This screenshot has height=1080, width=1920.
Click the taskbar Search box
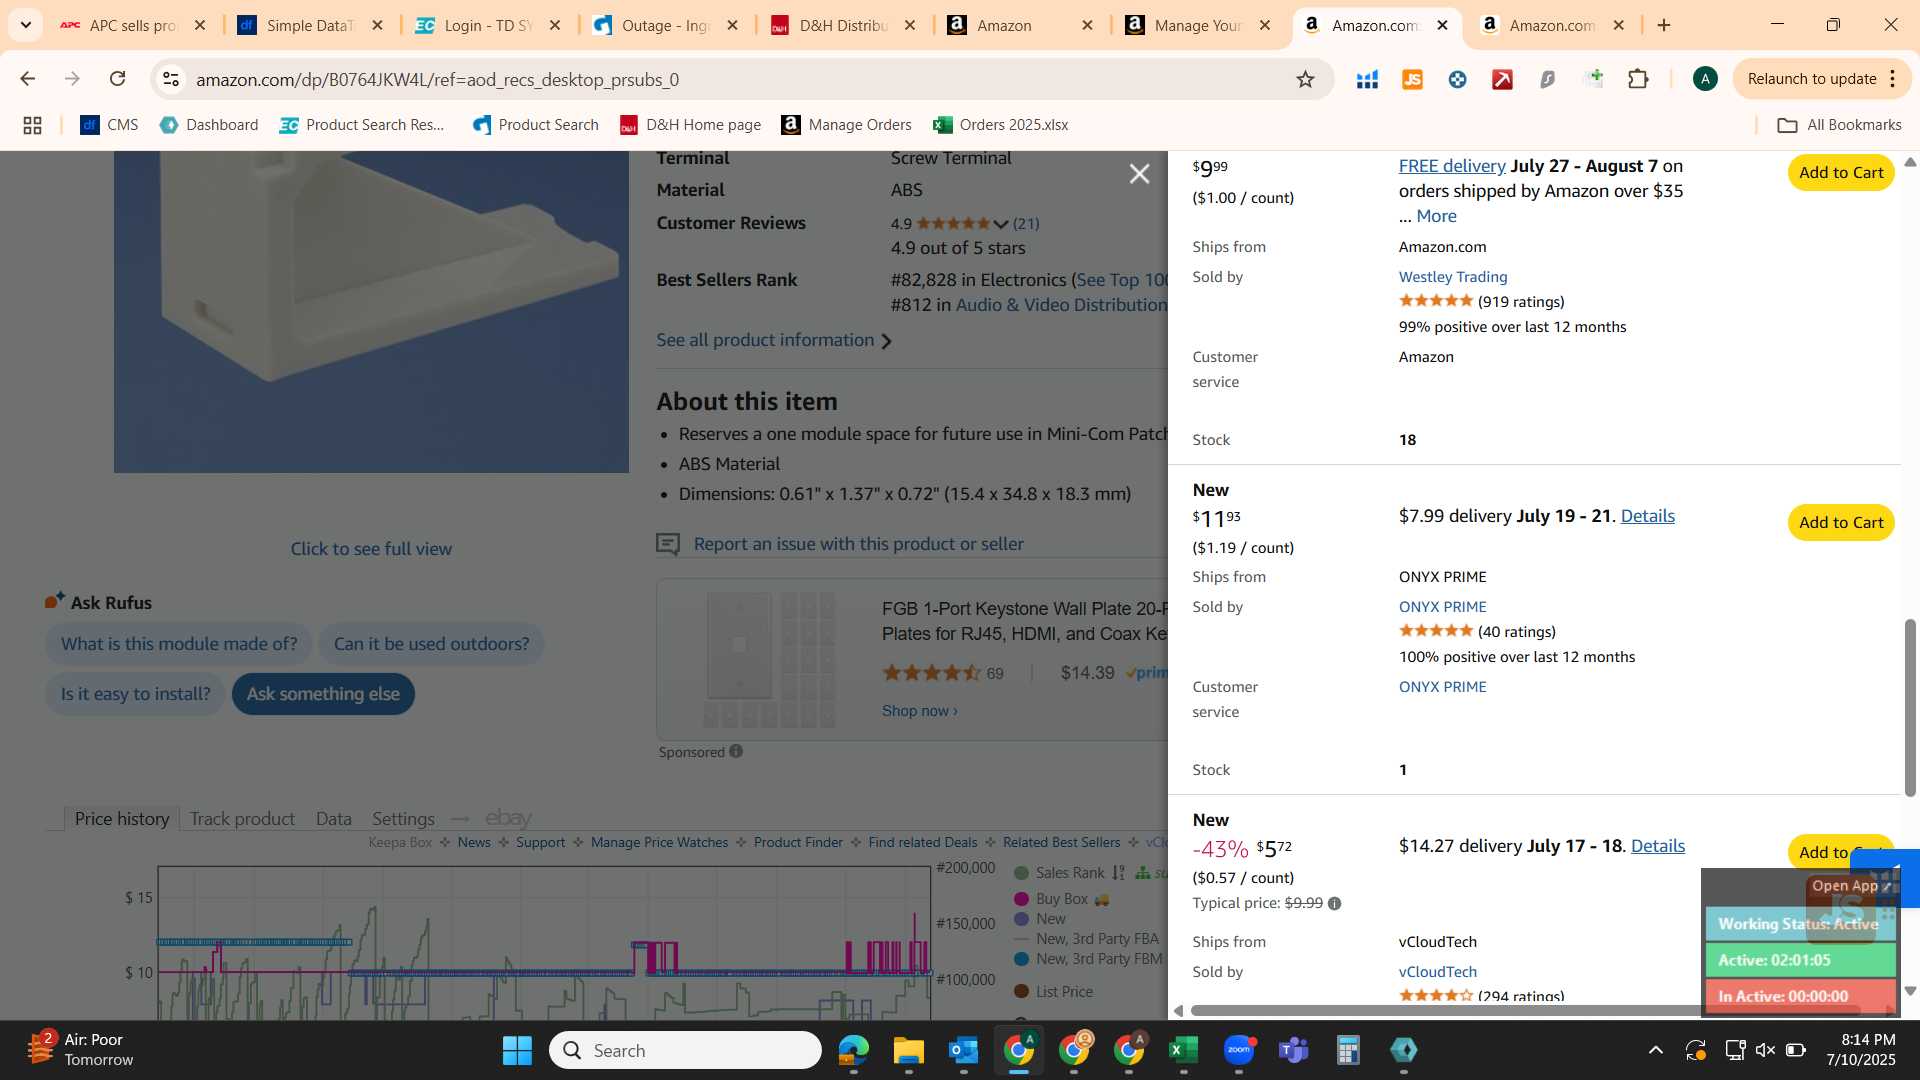tap(685, 1051)
